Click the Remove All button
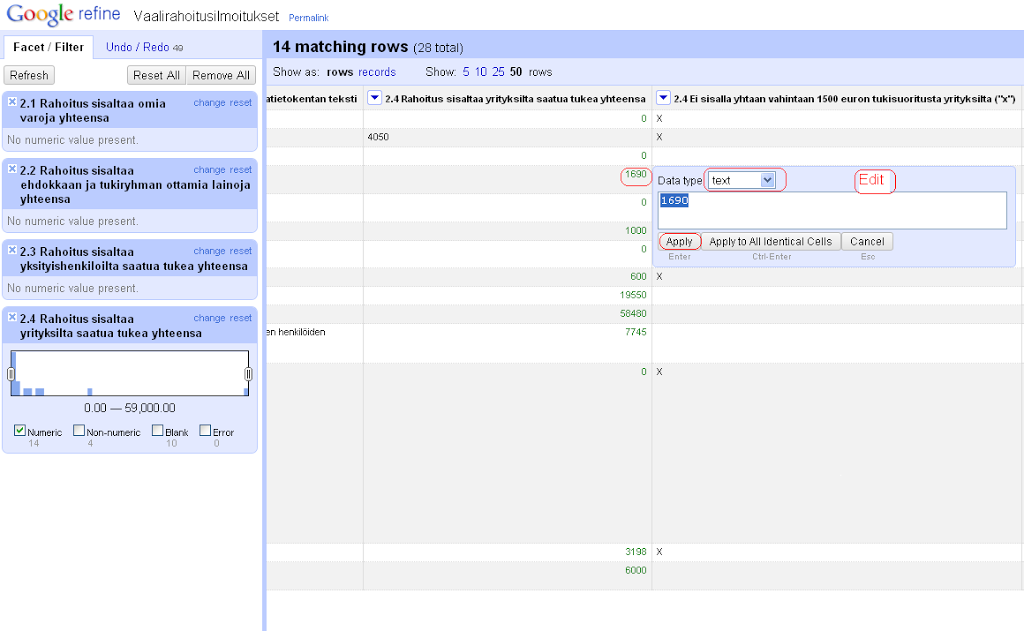 click(x=220, y=75)
